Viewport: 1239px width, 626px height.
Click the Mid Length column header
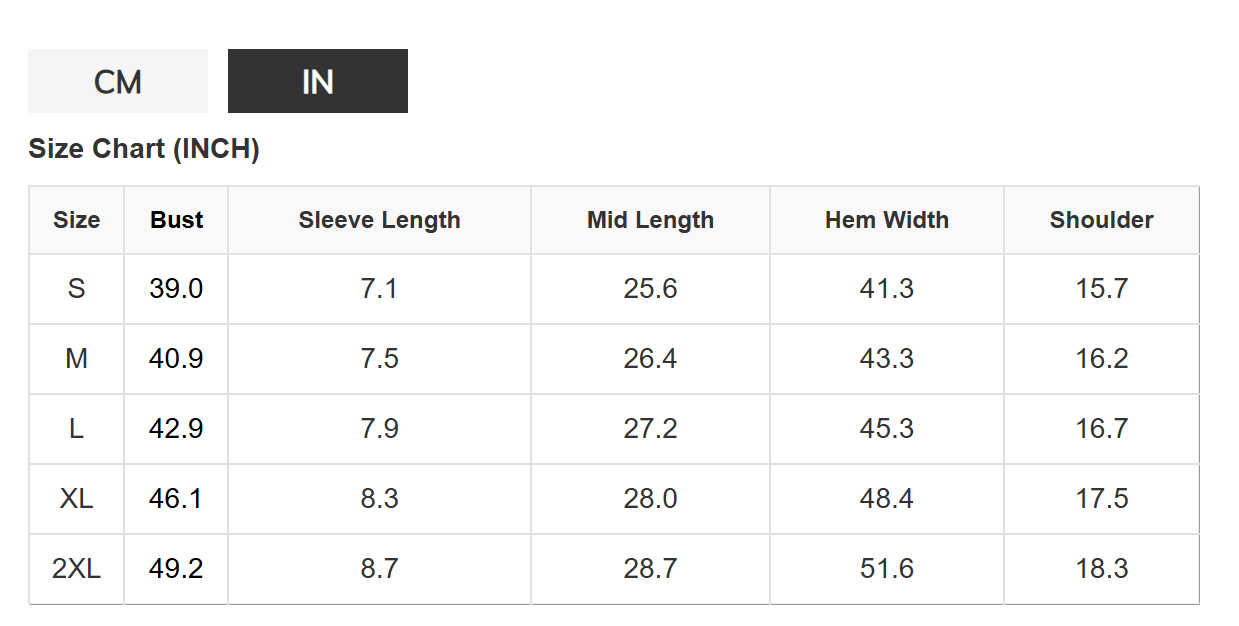click(650, 220)
